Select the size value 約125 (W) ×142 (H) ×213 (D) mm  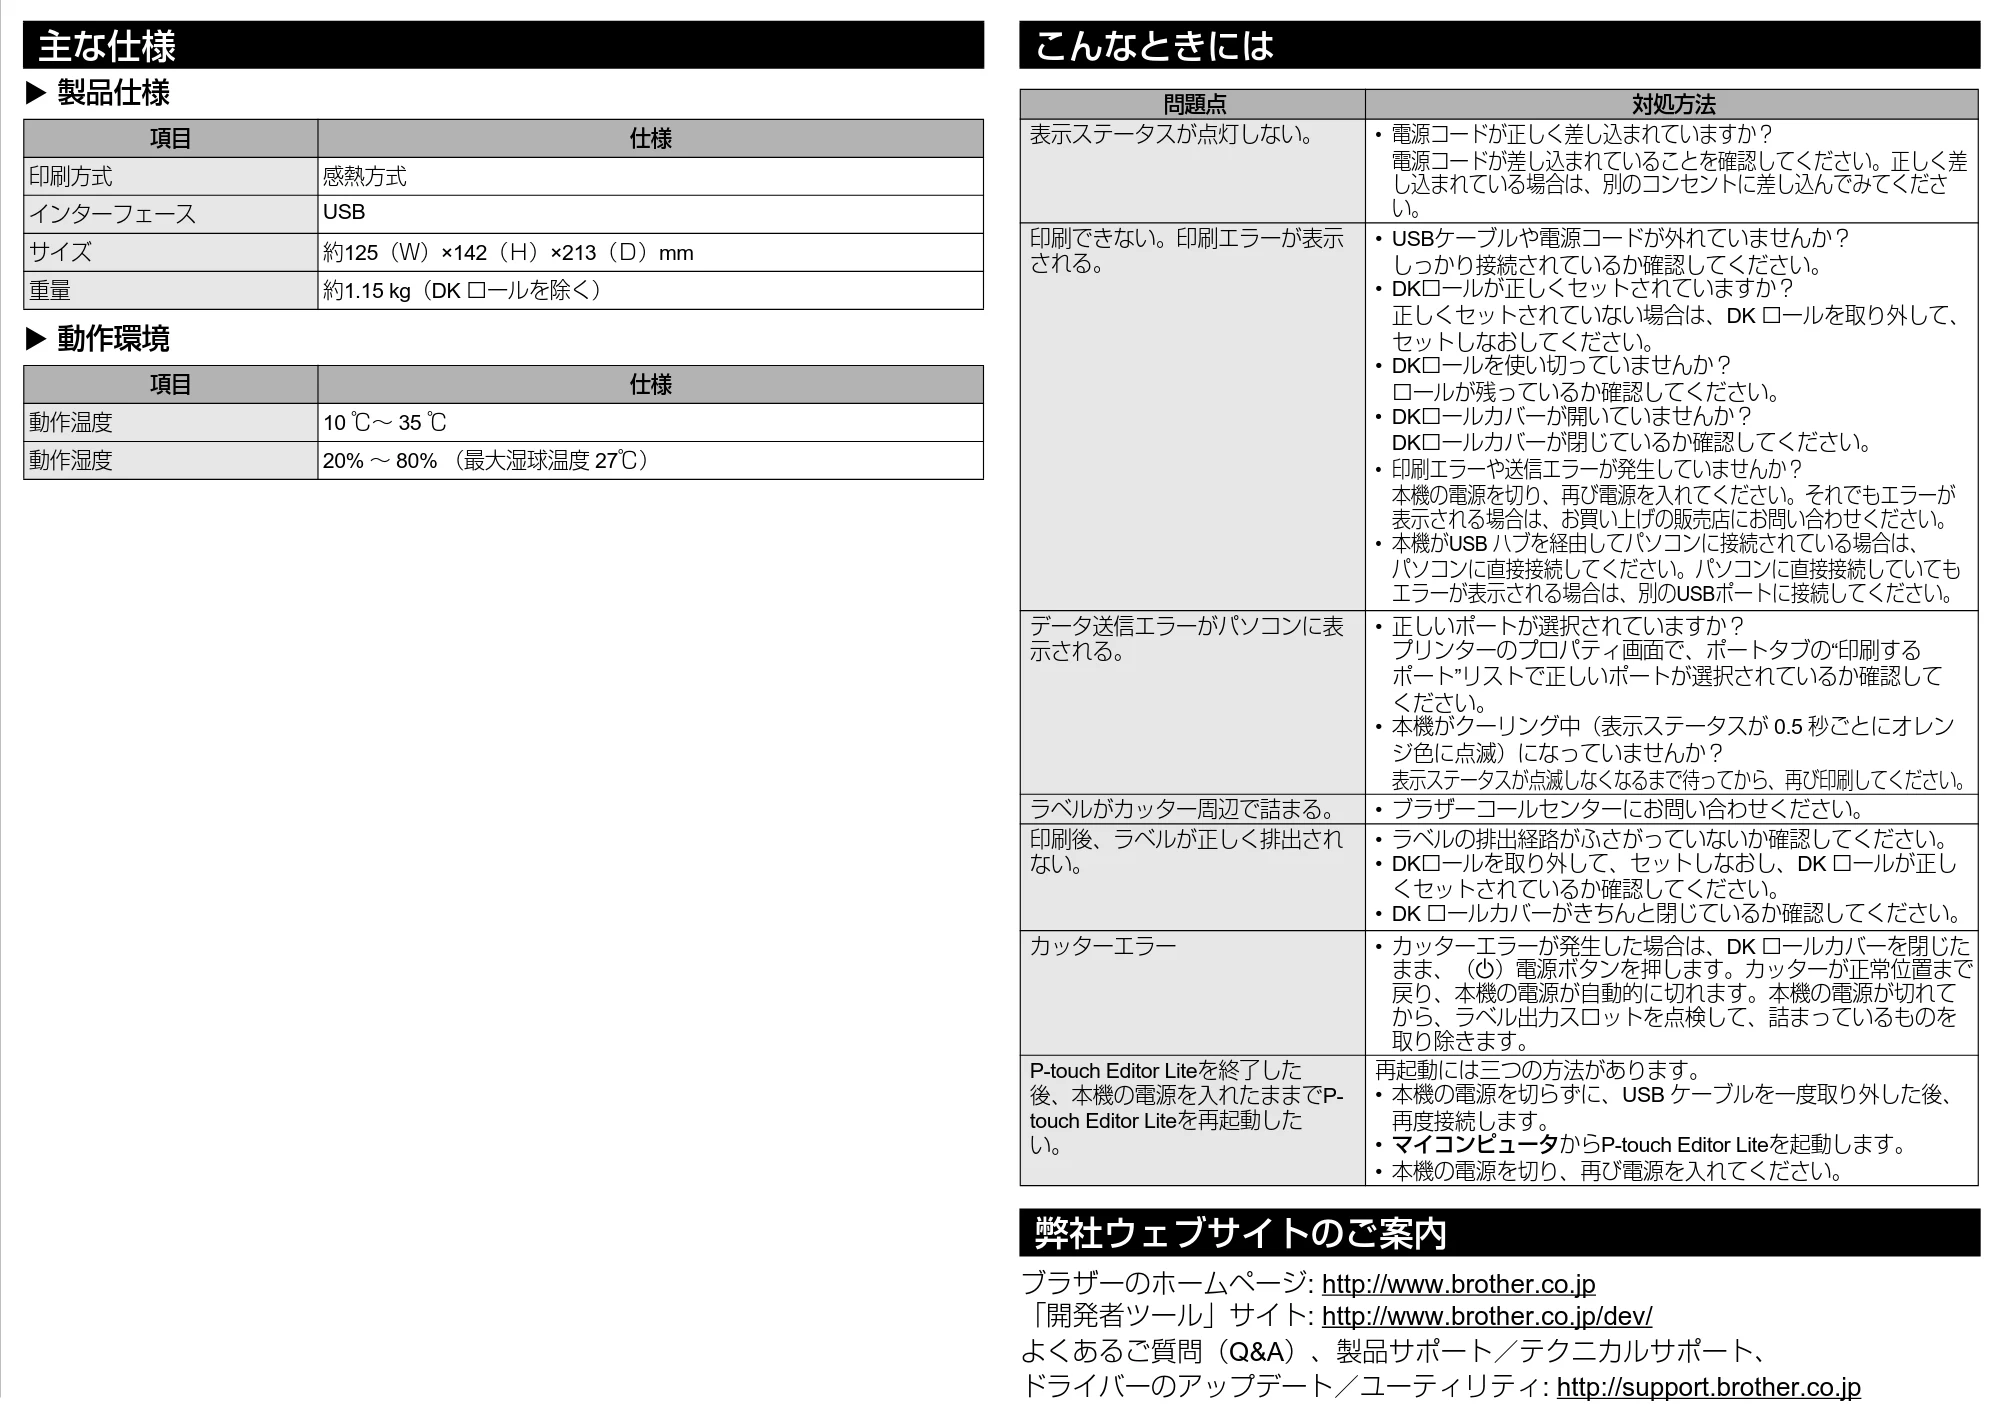click(651, 252)
